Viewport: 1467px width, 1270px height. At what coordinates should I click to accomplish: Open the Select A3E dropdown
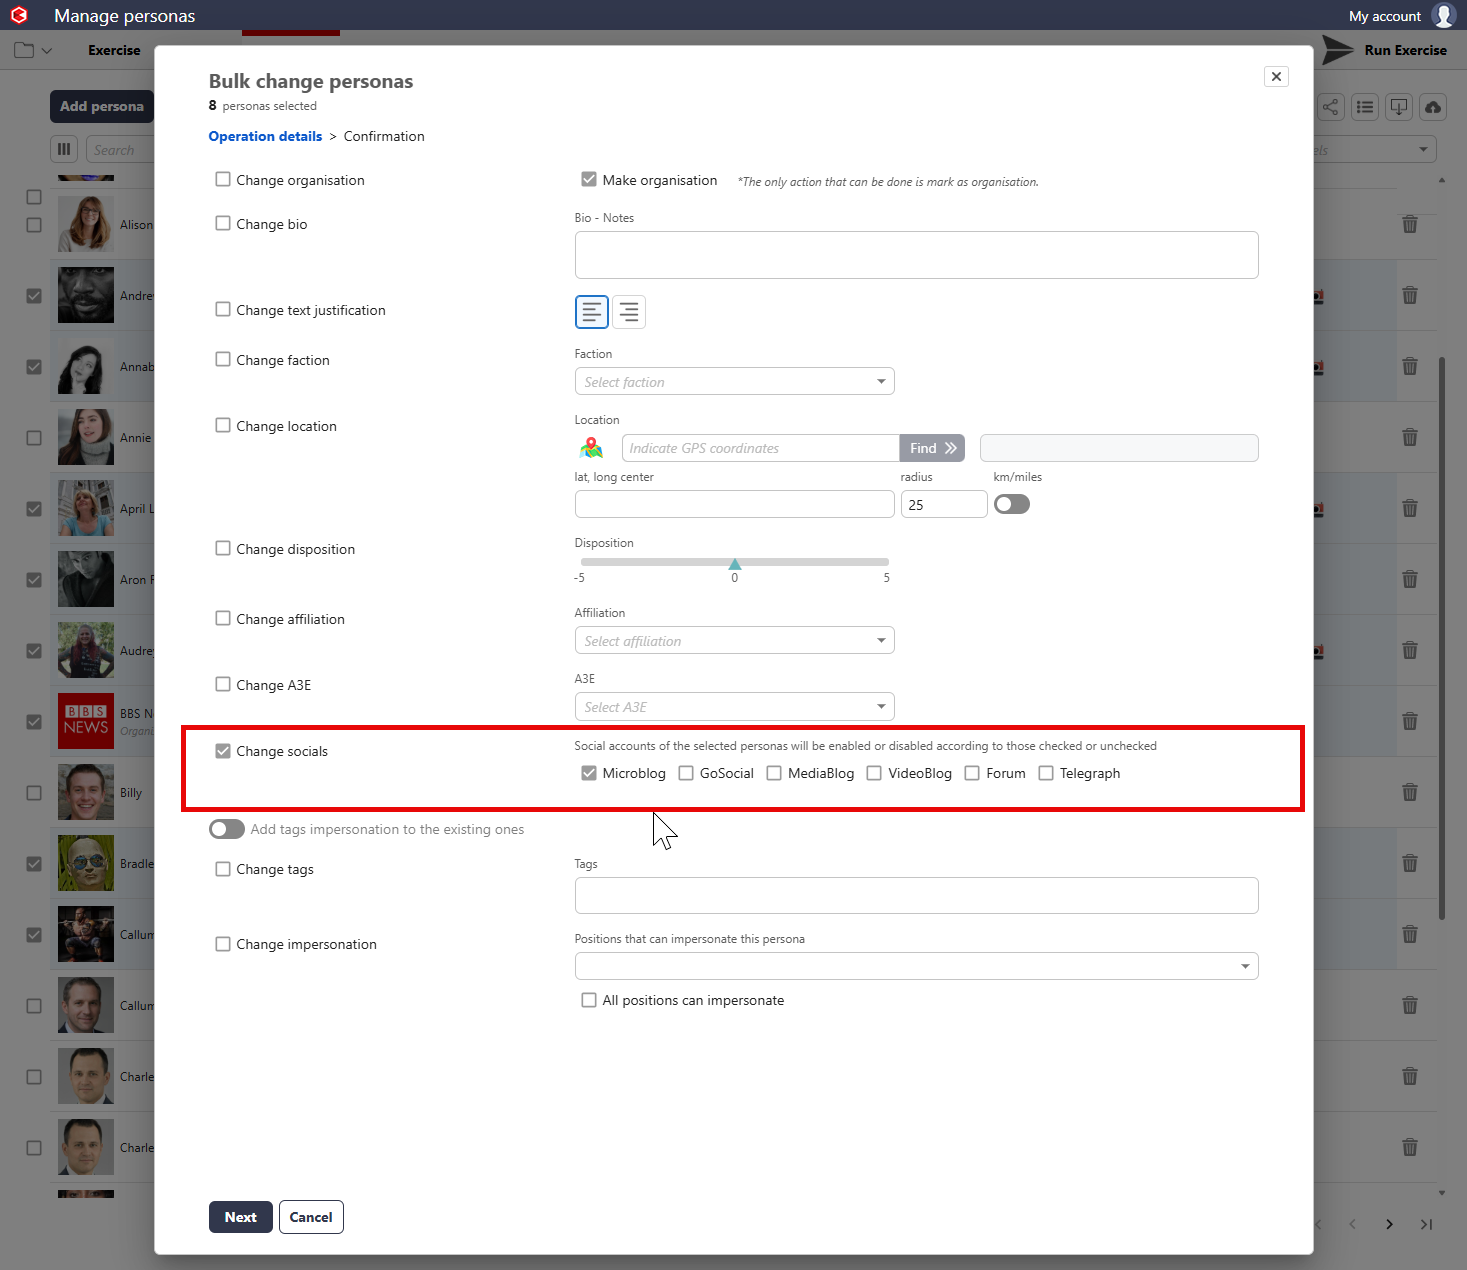pos(734,707)
